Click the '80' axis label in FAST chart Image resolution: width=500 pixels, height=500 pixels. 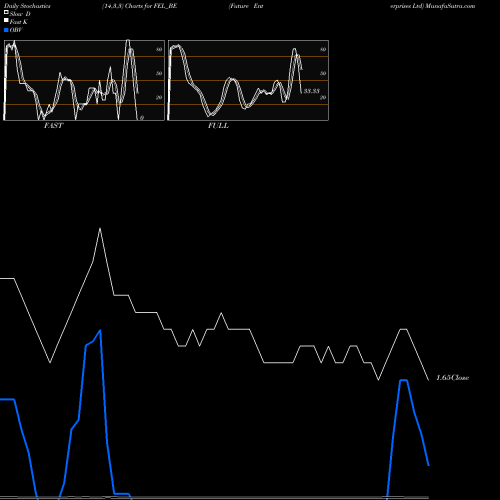click(x=159, y=49)
